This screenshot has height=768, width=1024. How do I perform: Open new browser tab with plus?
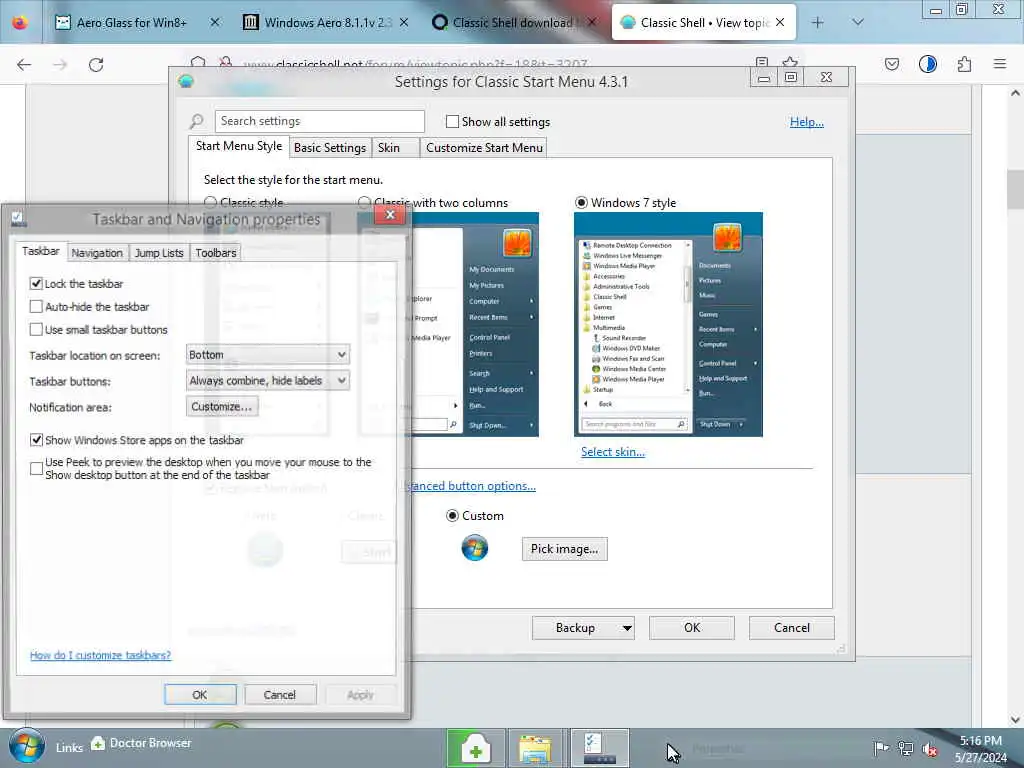point(817,23)
